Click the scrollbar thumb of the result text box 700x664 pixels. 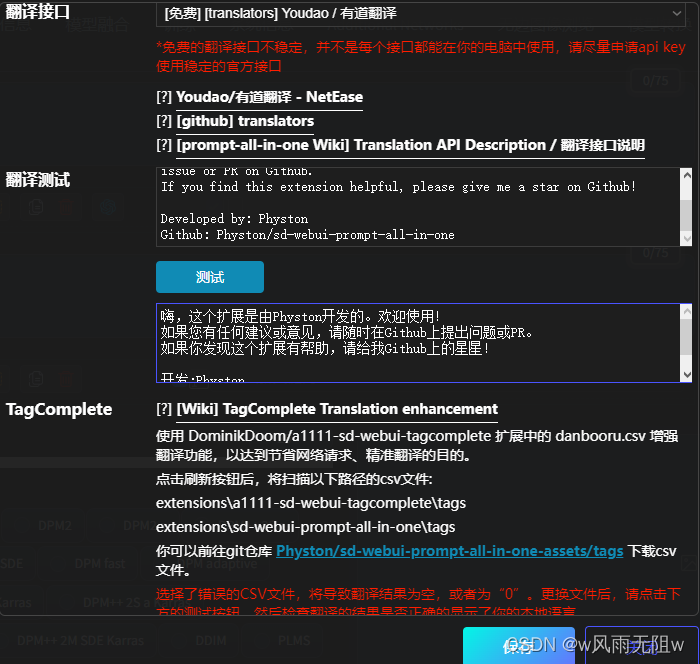(687, 335)
